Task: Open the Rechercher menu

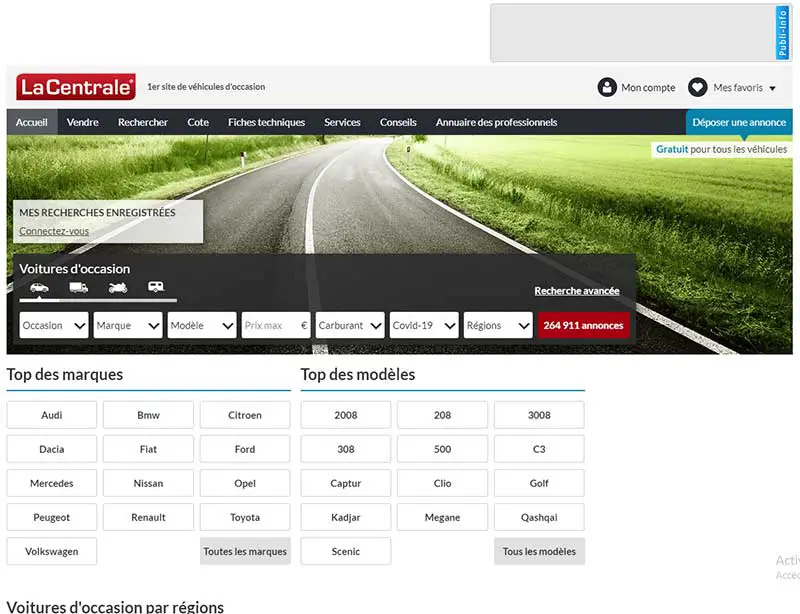Action: click(x=143, y=122)
